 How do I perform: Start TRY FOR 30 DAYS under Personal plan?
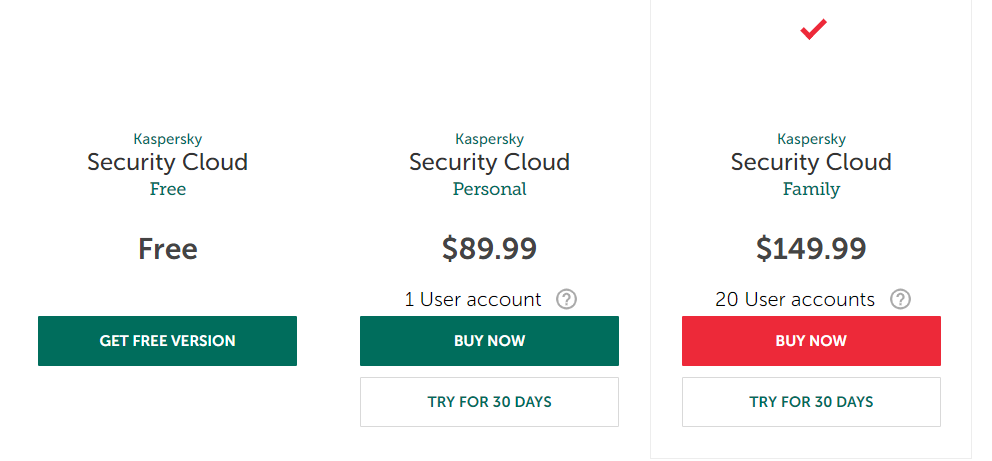489,402
